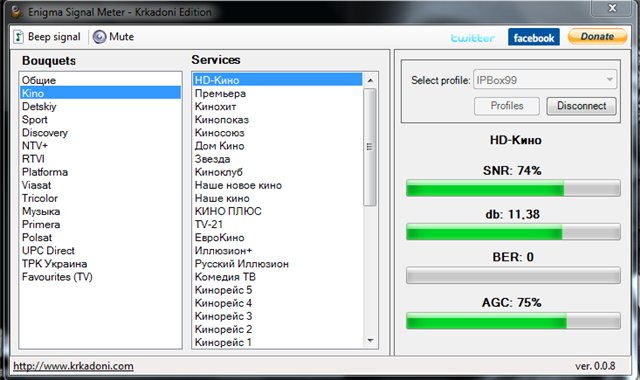Select the Иллюзион+ service

(x=278, y=250)
